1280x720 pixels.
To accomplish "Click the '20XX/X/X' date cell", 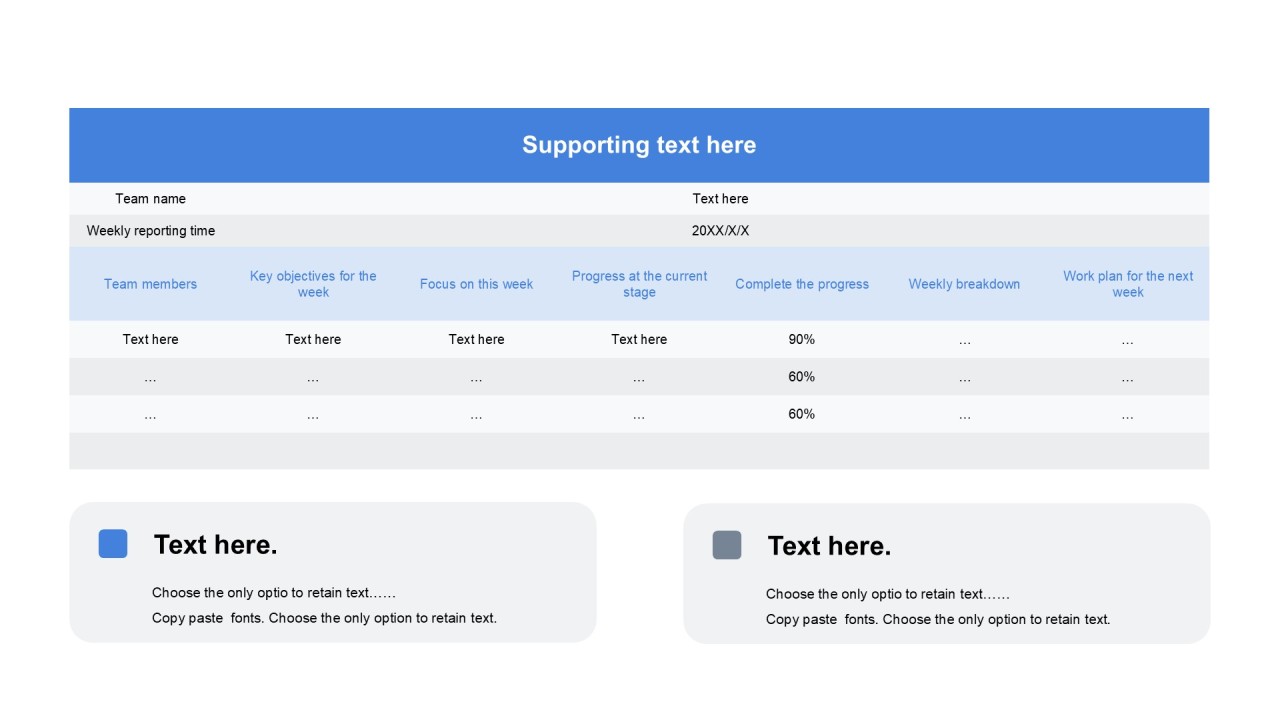I will (x=720, y=231).
